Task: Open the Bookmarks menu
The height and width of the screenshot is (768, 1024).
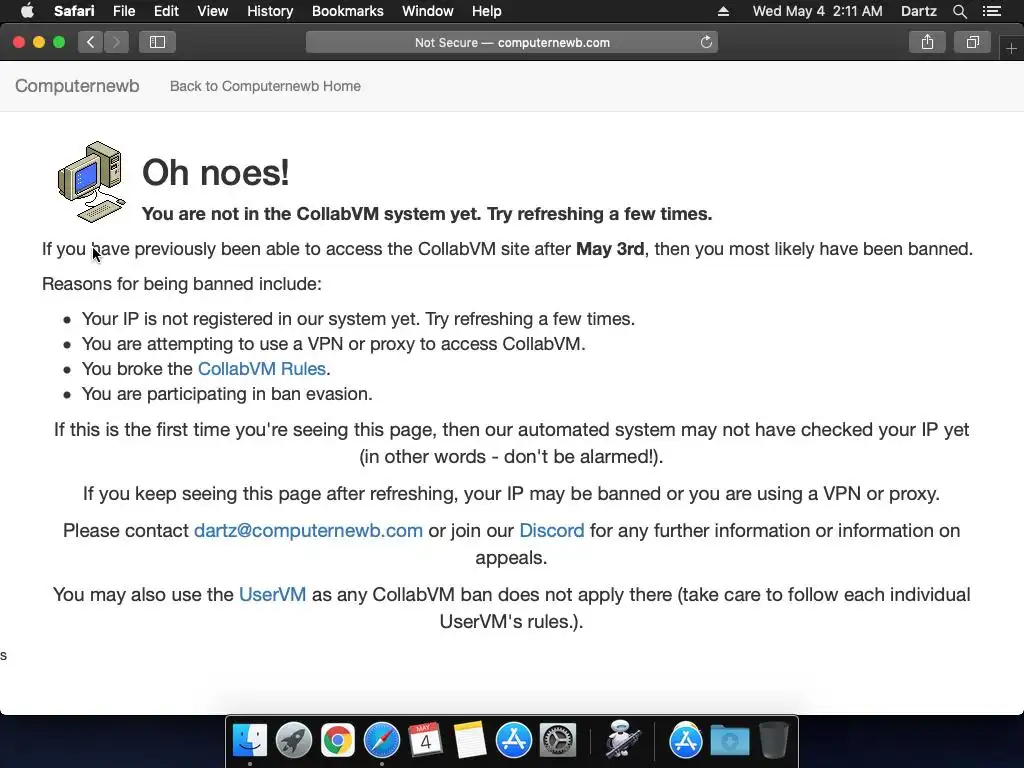Action: coord(347,11)
